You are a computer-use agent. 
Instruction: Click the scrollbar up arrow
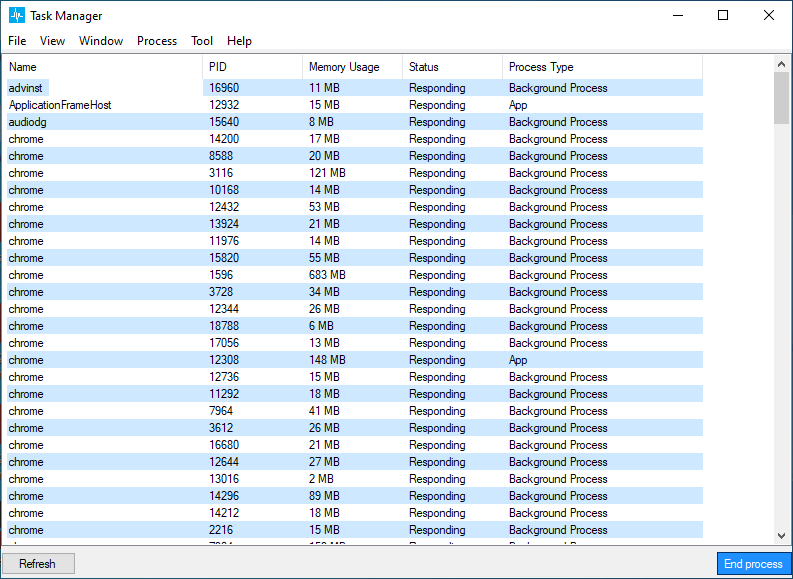pyautogui.click(x=781, y=64)
